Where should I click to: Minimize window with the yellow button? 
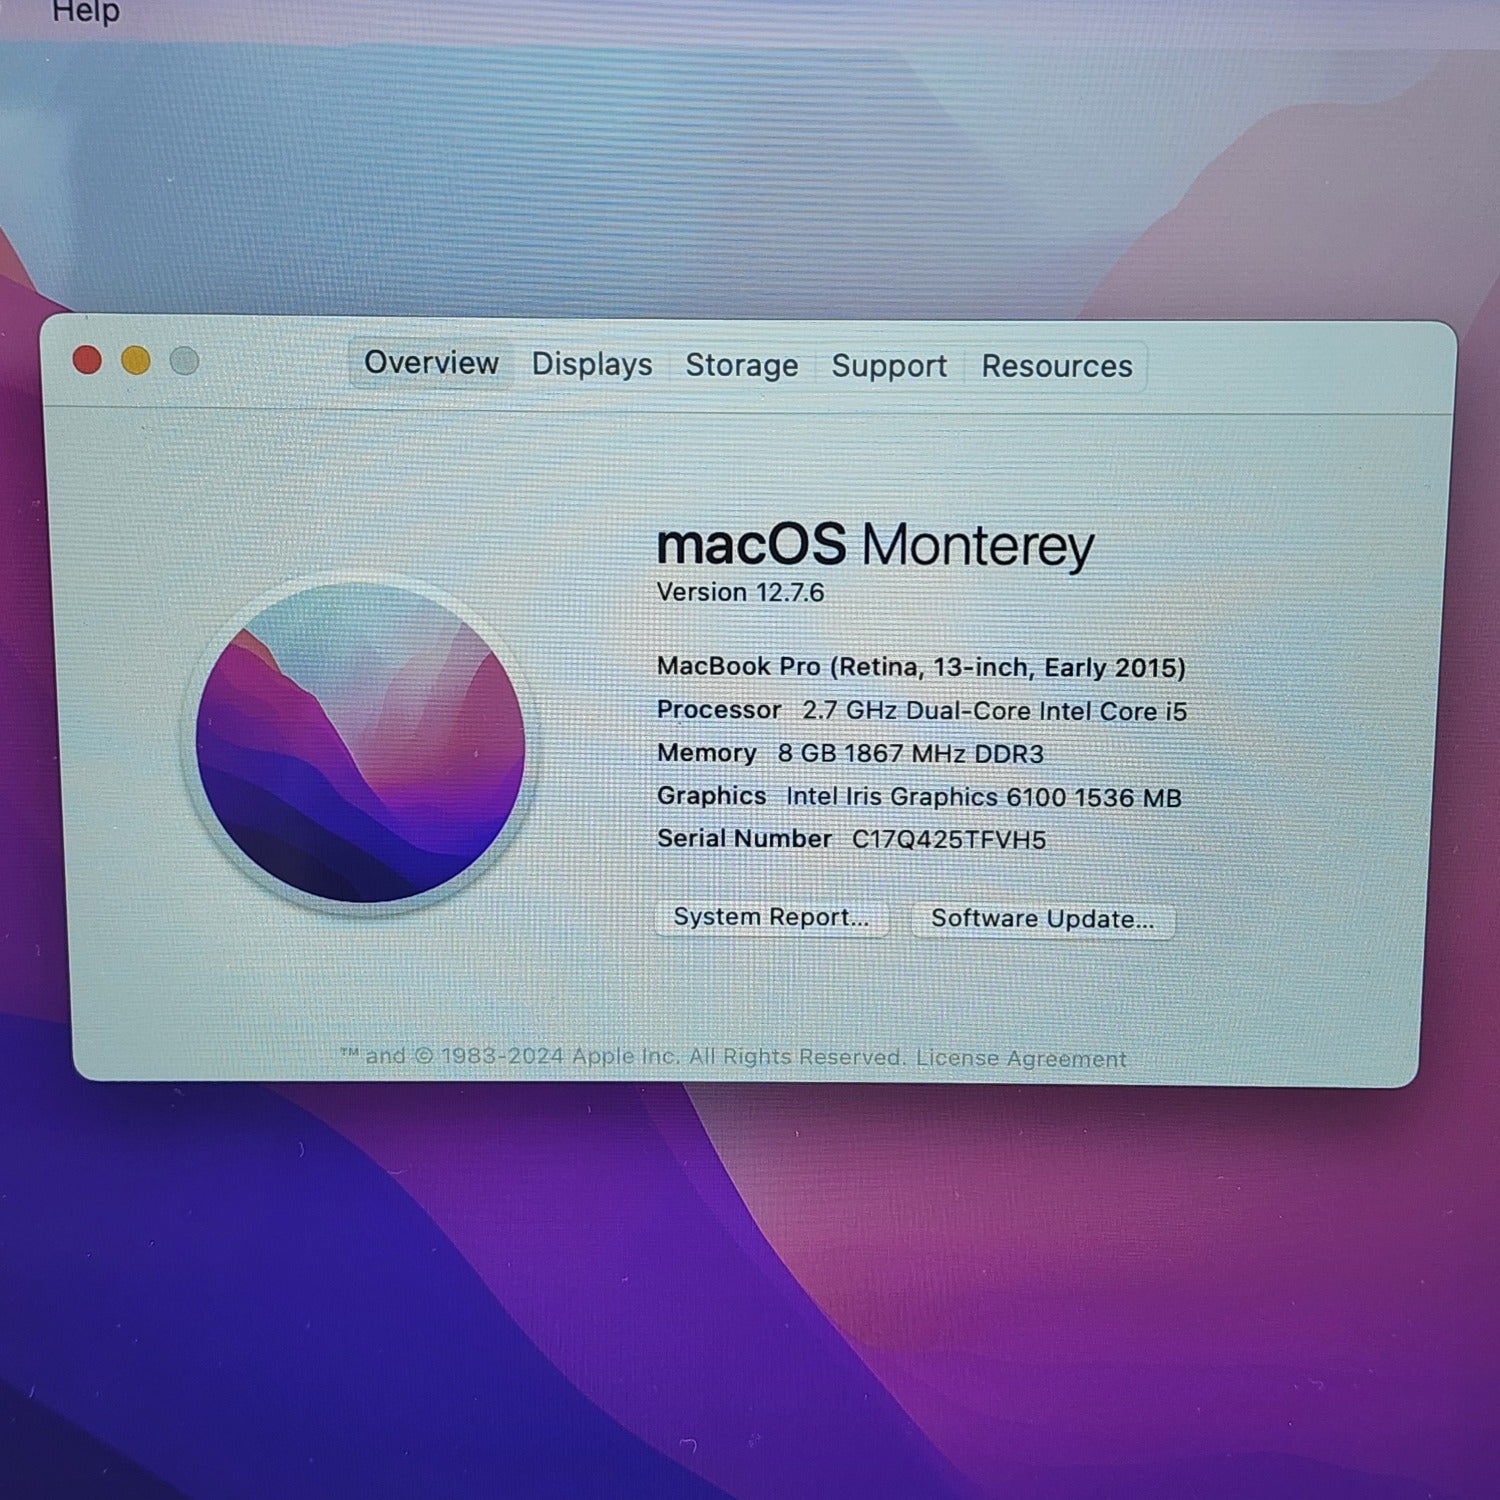(x=136, y=360)
